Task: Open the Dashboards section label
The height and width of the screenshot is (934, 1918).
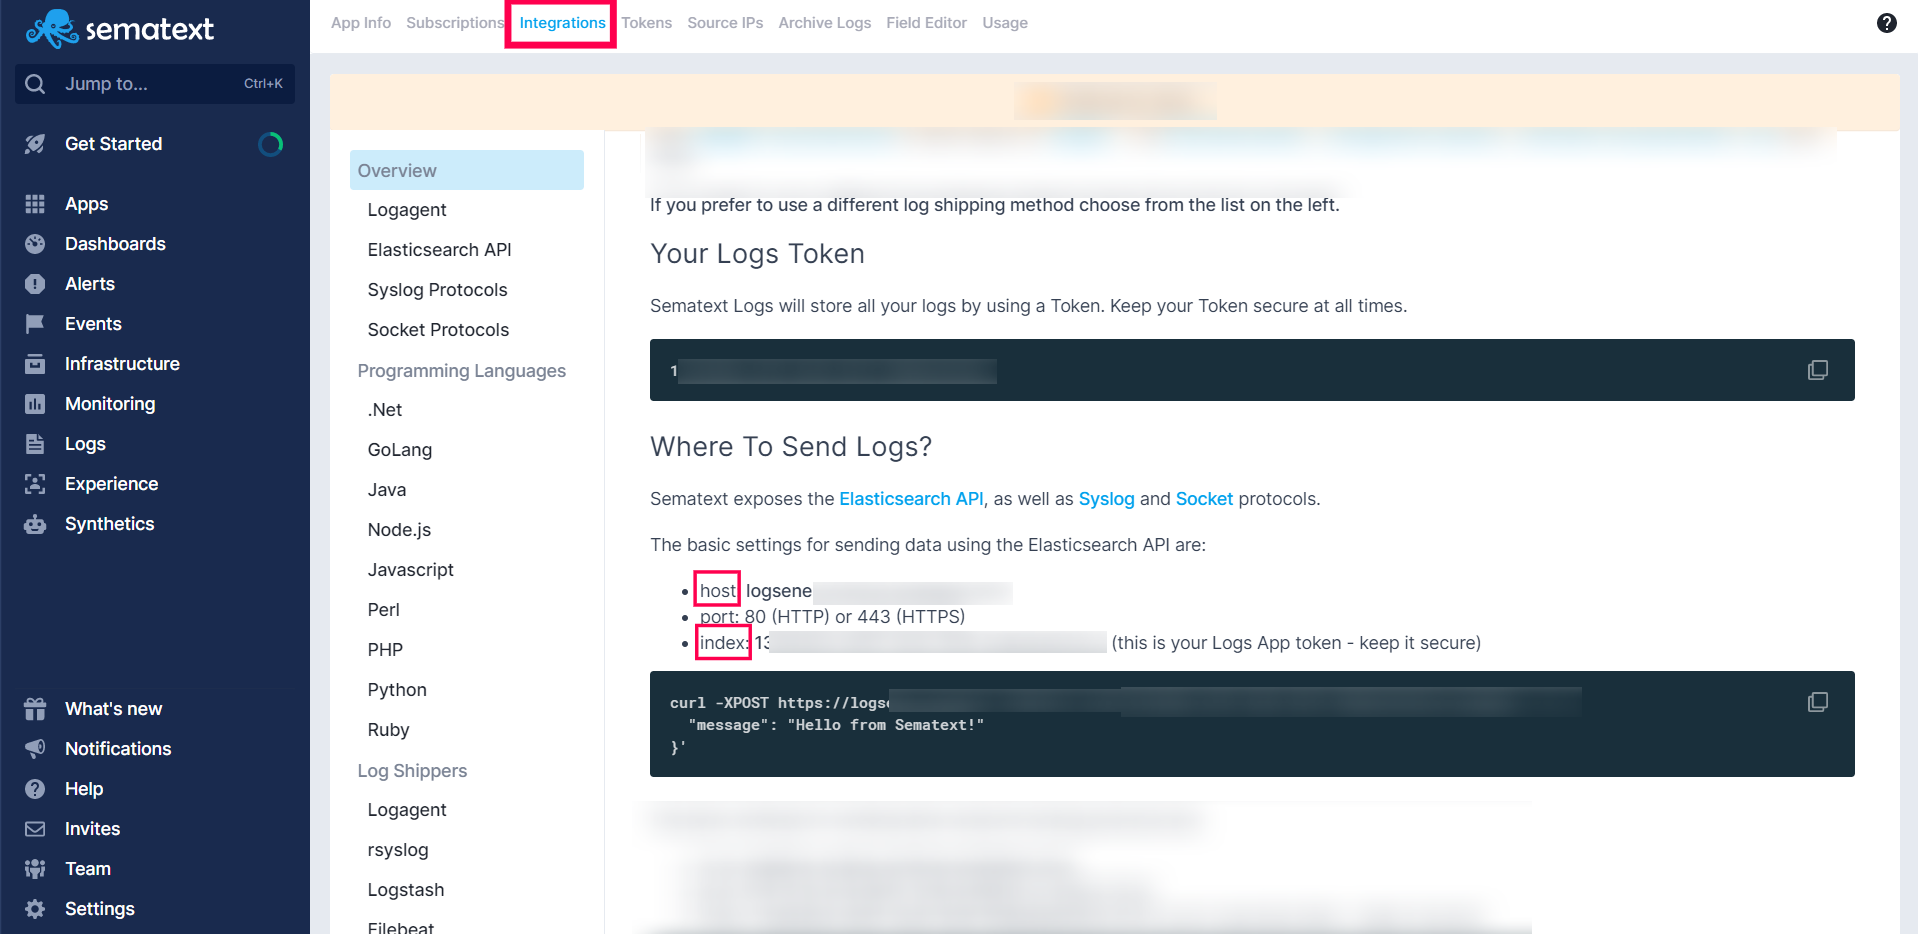Action: tap(115, 244)
